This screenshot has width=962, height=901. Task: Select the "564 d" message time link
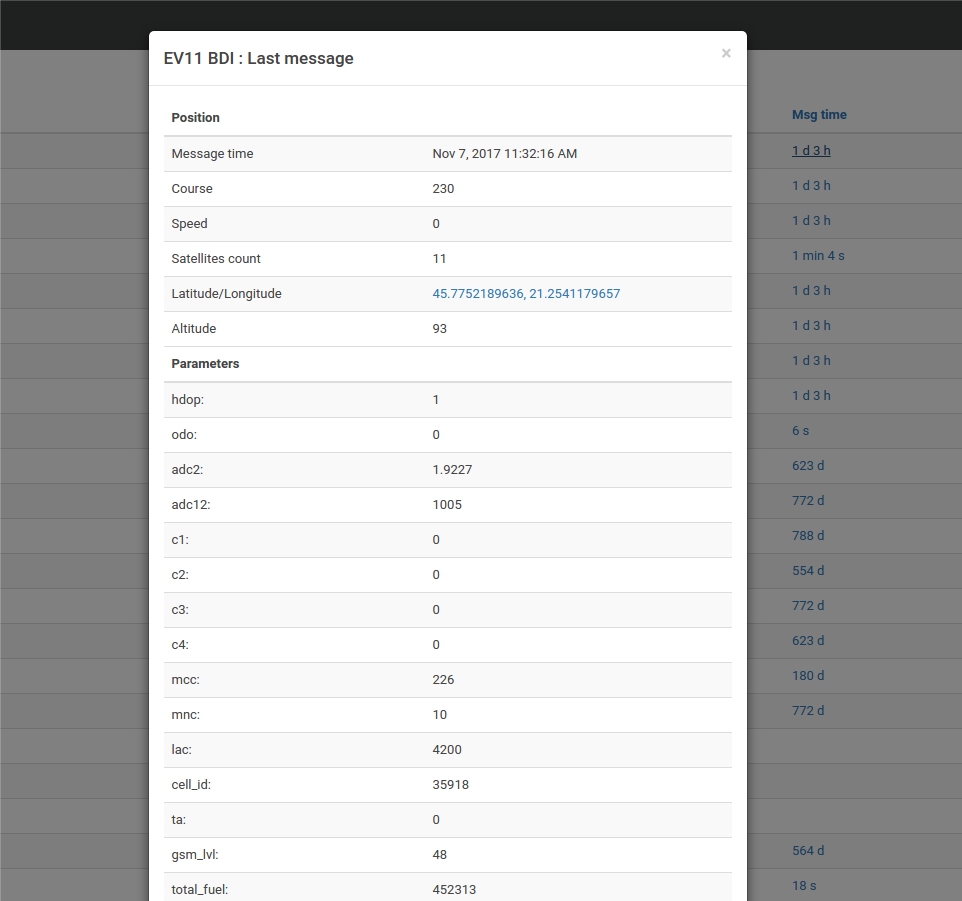pyautogui.click(x=808, y=851)
